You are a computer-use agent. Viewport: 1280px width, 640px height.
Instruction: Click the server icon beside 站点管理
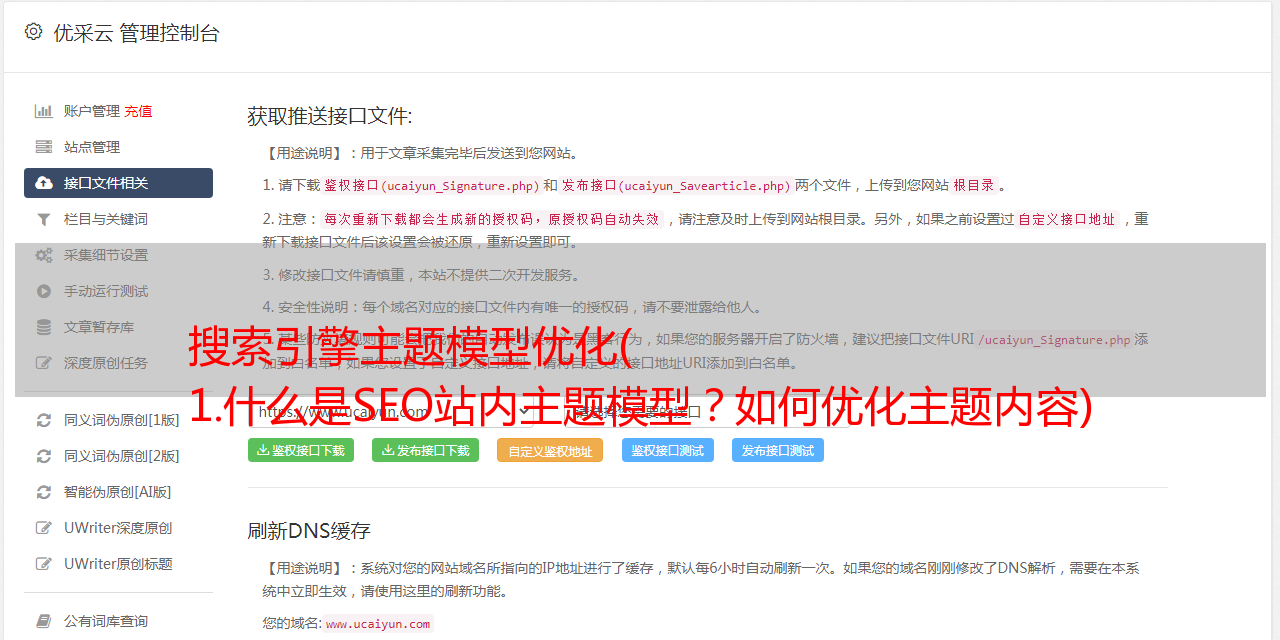(44, 147)
